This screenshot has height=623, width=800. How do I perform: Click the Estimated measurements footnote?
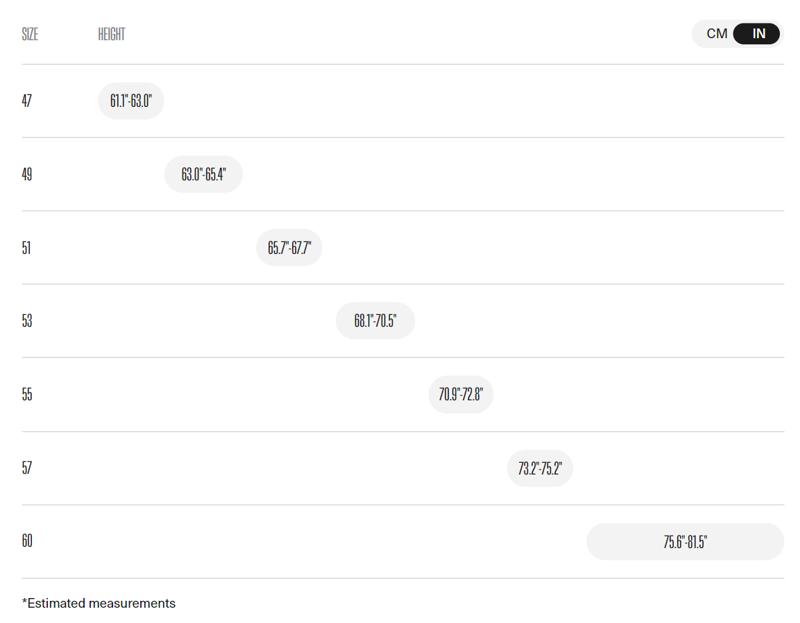coord(99,603)
